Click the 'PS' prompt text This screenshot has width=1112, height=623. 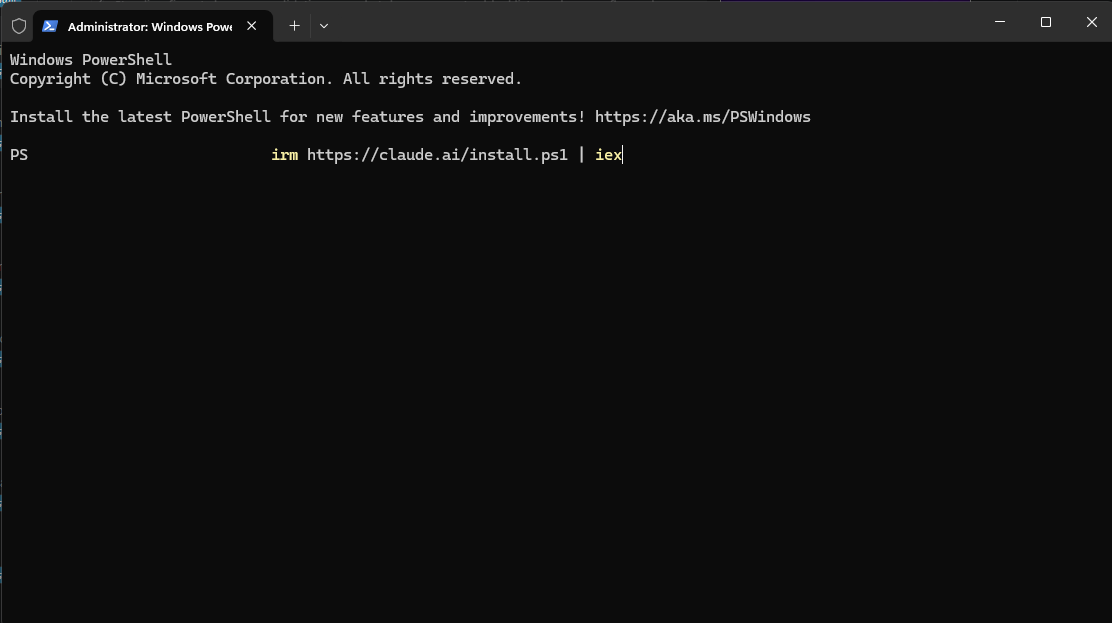tap(18, 155)
